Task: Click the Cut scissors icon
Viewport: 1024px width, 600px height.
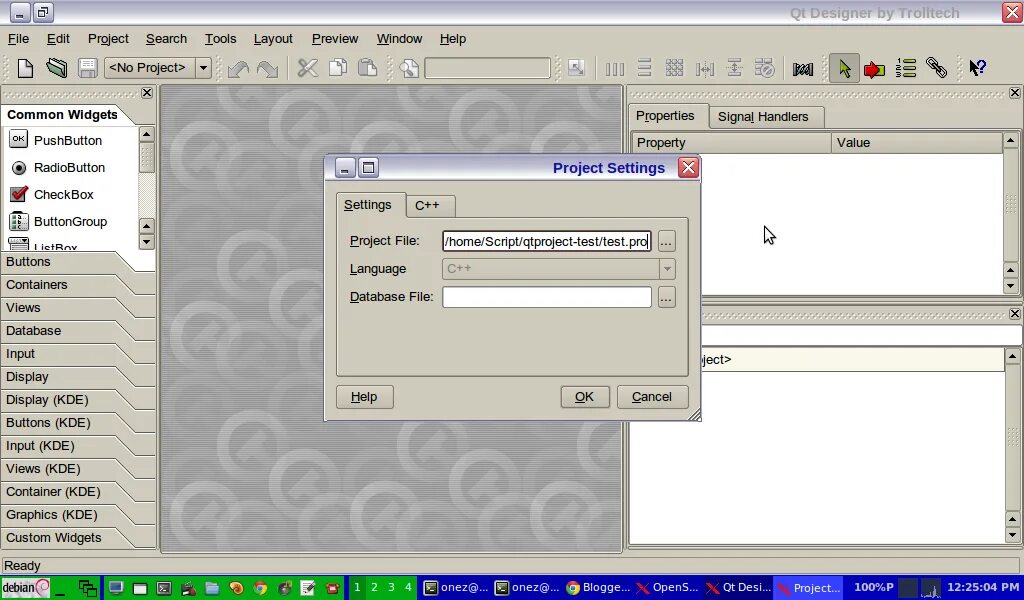Action: coord(307,68)
